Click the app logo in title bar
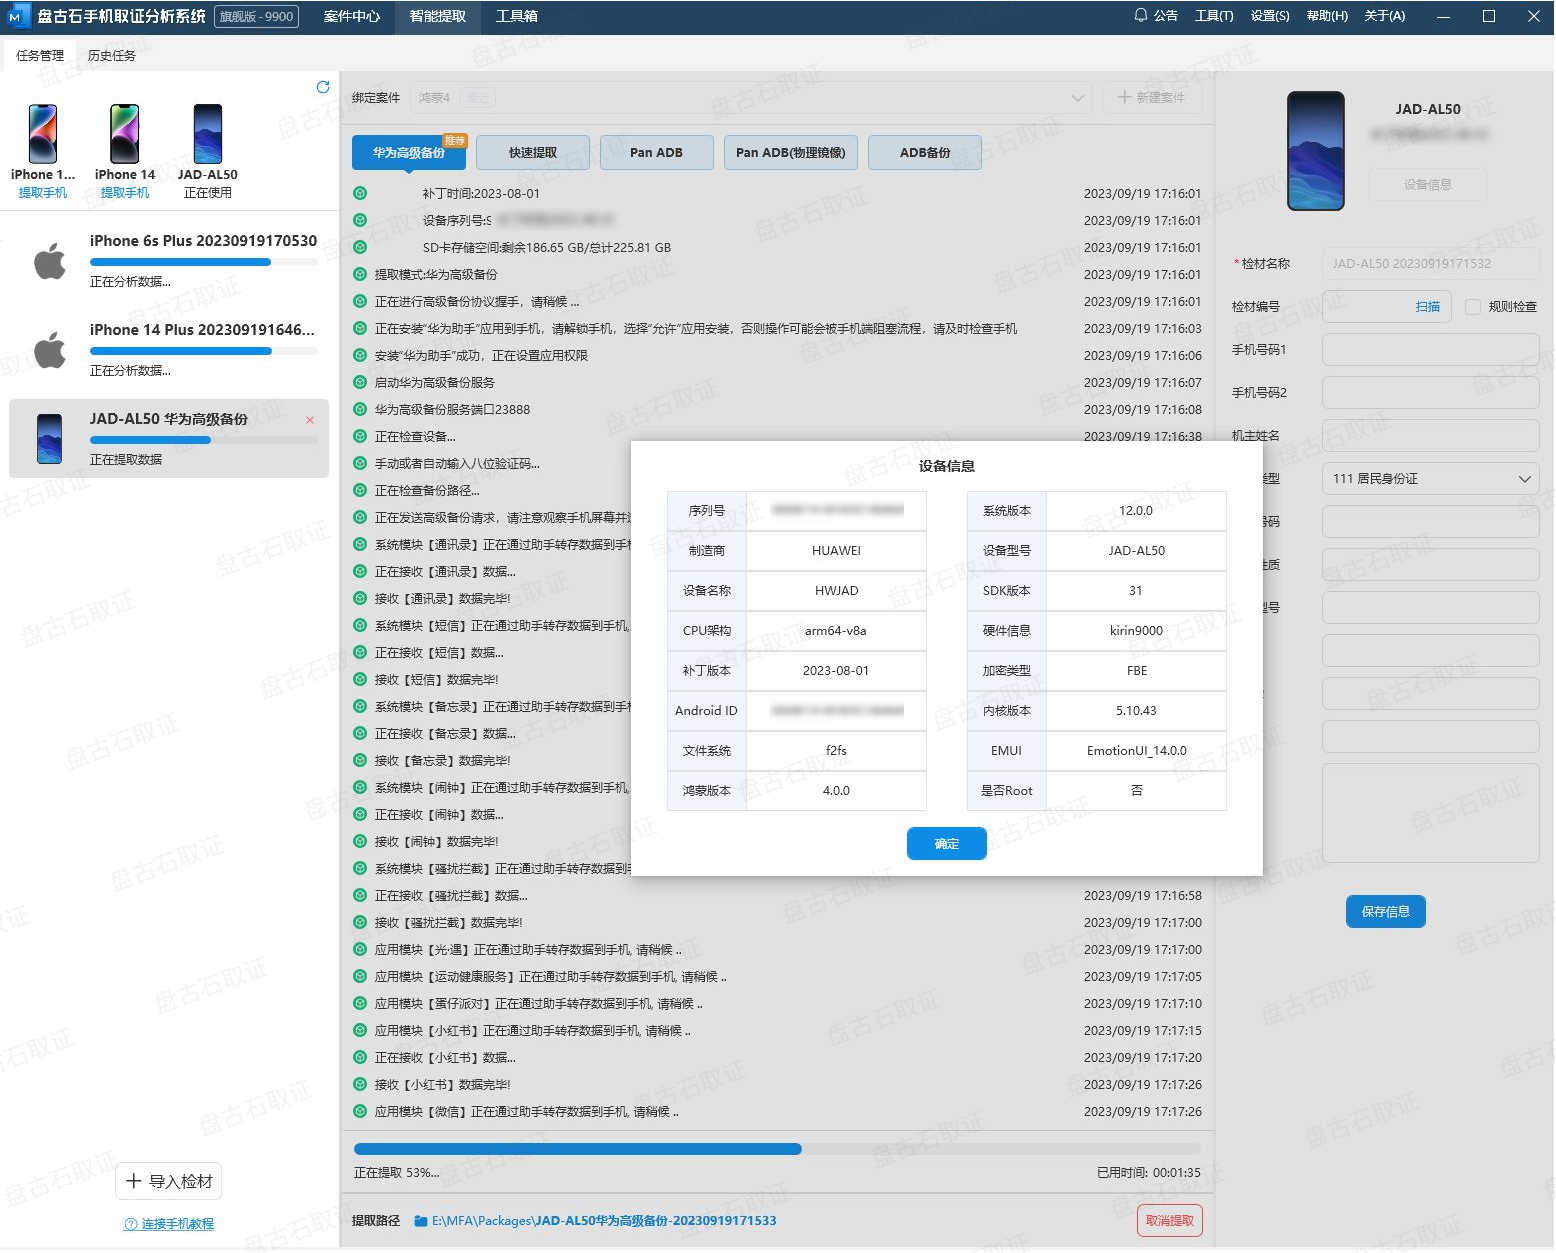Image resolution: width=1556 pixels, height=1253 pixels. click(x=17, y=16)
